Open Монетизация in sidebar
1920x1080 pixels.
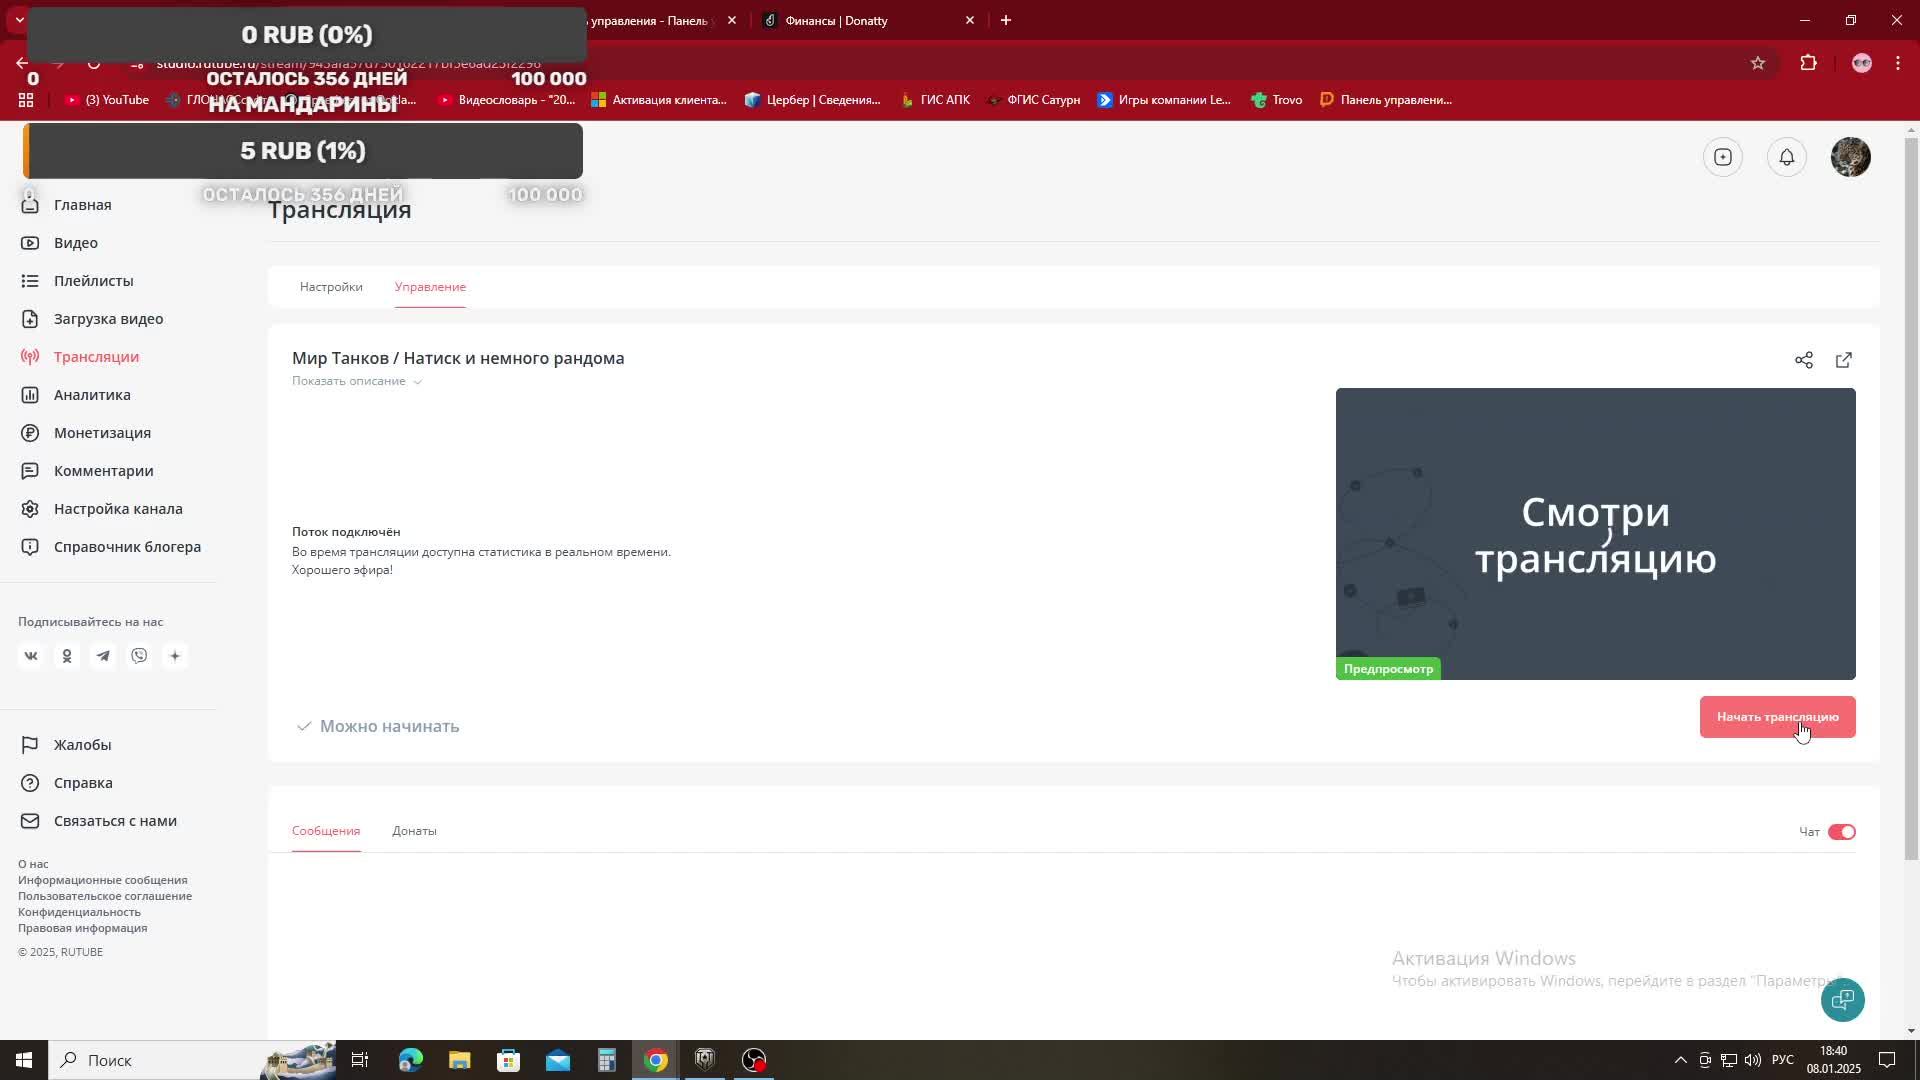click(x=102, y=433)
